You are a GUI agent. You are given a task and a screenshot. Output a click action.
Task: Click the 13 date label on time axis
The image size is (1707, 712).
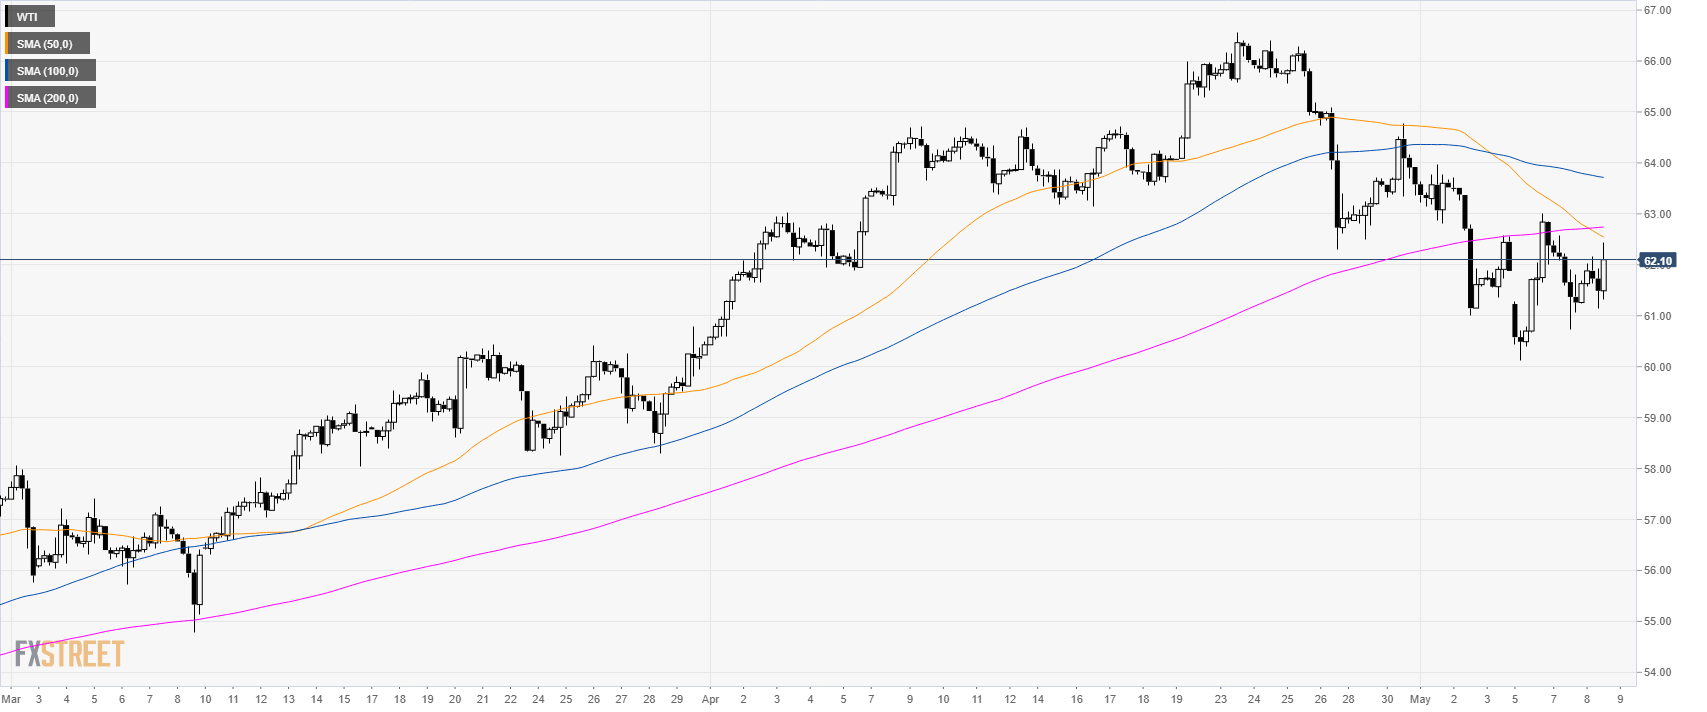[289, 699]
